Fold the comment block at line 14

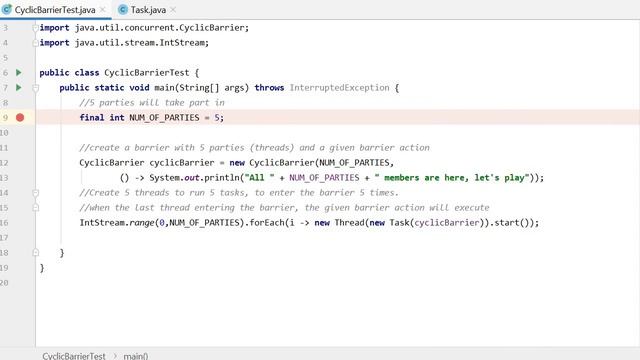click(36, 193)
